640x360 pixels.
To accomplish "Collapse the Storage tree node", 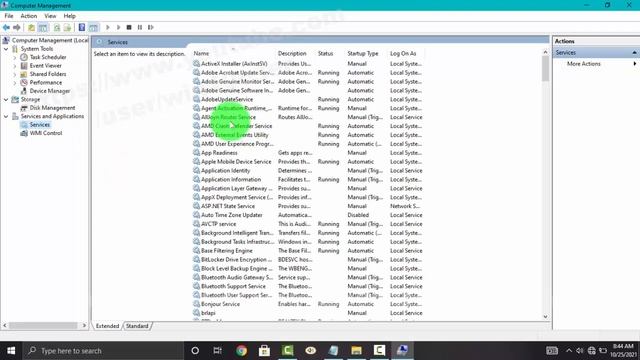I will click(6, 99).
